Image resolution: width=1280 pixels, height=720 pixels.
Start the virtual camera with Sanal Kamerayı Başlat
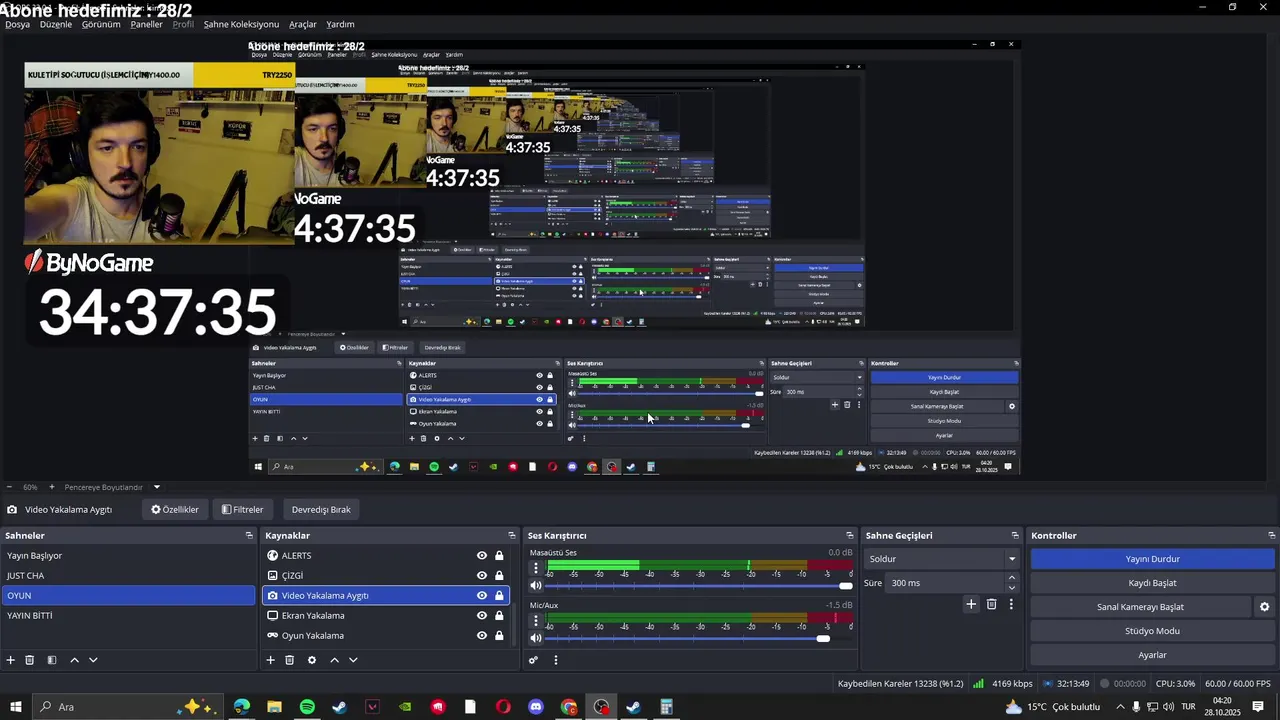[x=1141, y=607]
